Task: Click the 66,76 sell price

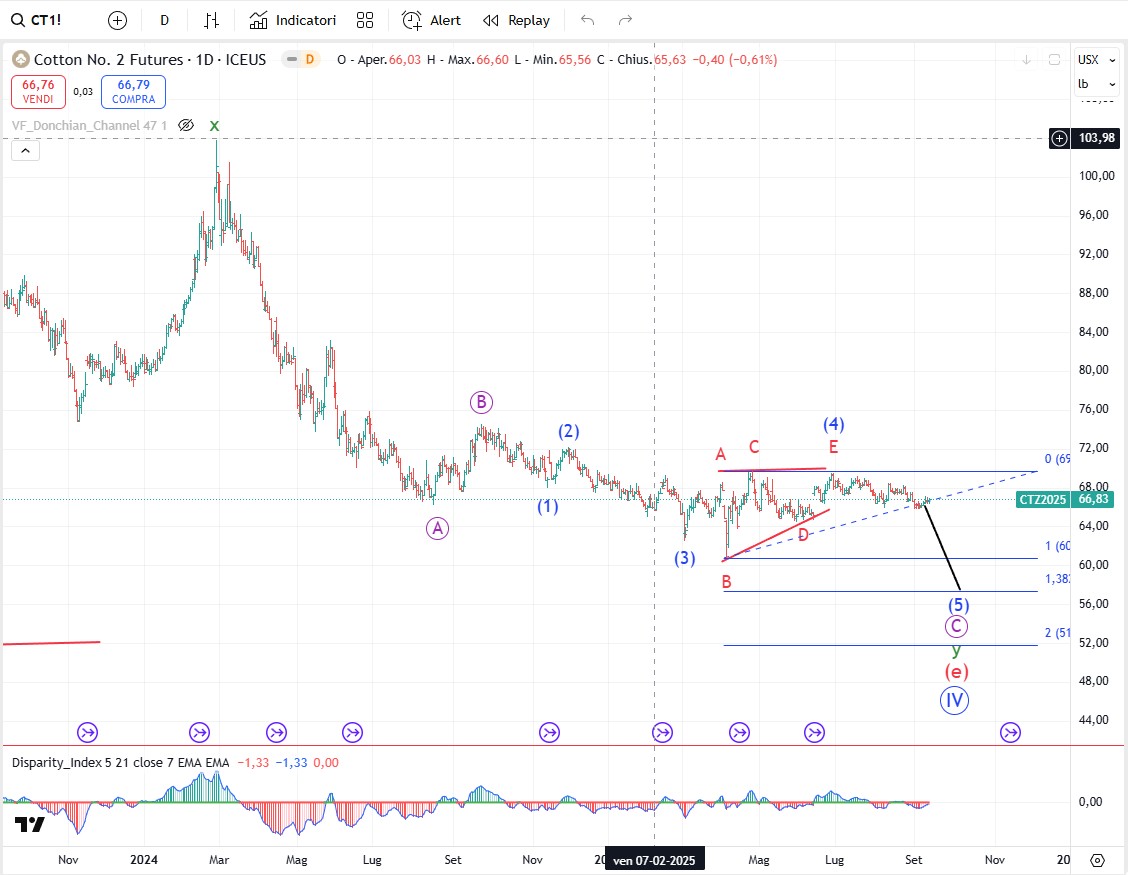Action: [38, 85]
